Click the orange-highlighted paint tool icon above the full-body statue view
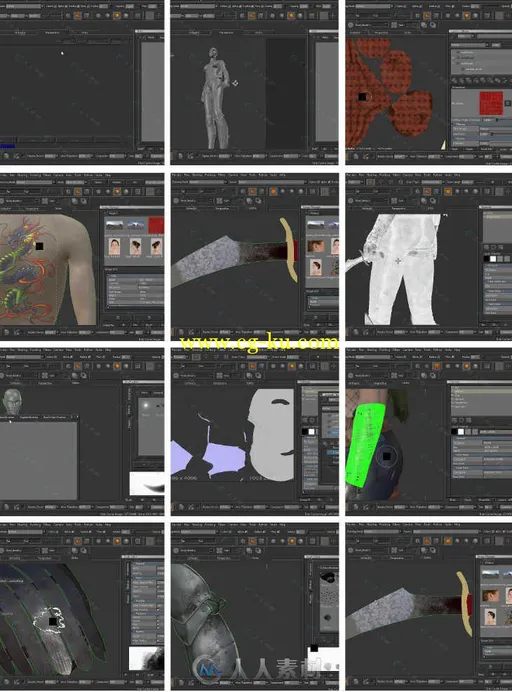 coord(252,15)
